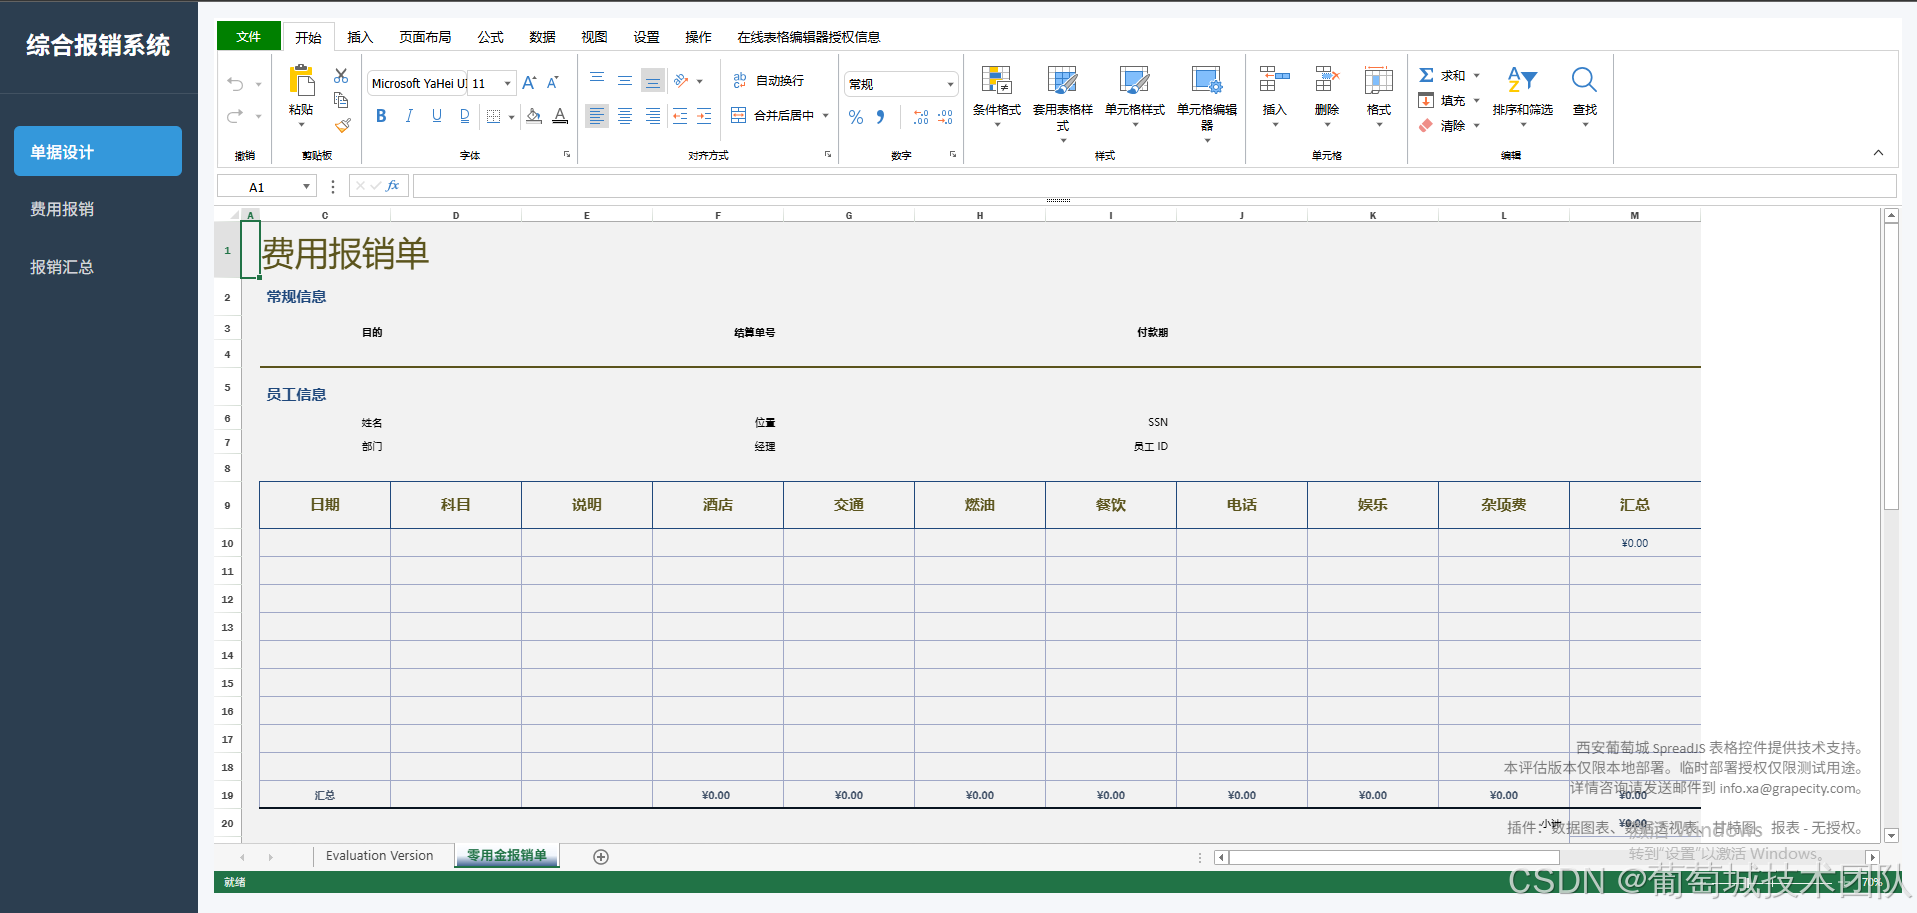Click the Increase Decimal icon
This screenshot has width=1917, height=913.
point(921,117)
